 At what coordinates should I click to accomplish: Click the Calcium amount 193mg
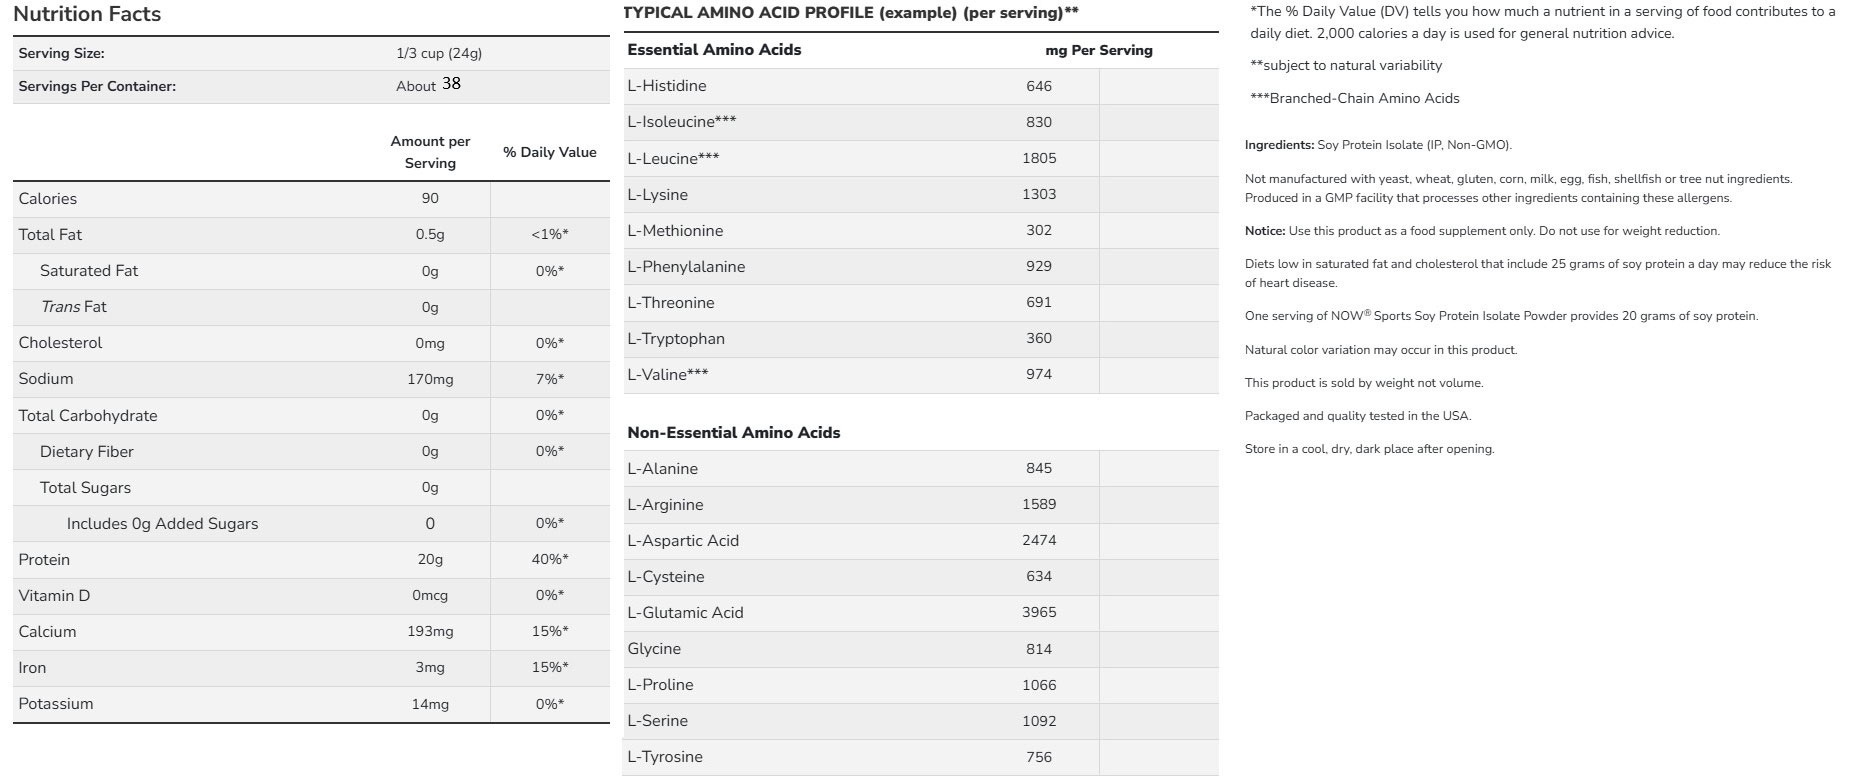pos(430,632)
